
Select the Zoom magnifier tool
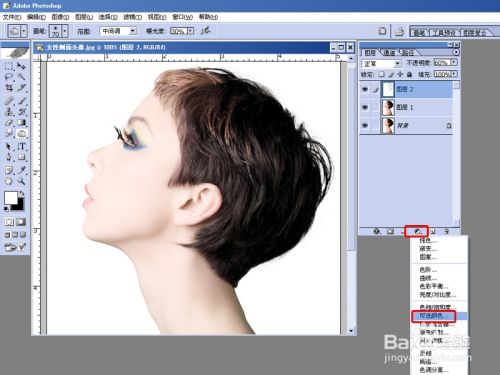click(21, 181)
